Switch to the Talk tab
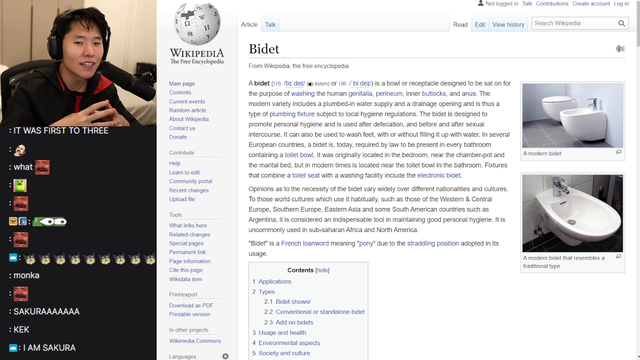 270,24
